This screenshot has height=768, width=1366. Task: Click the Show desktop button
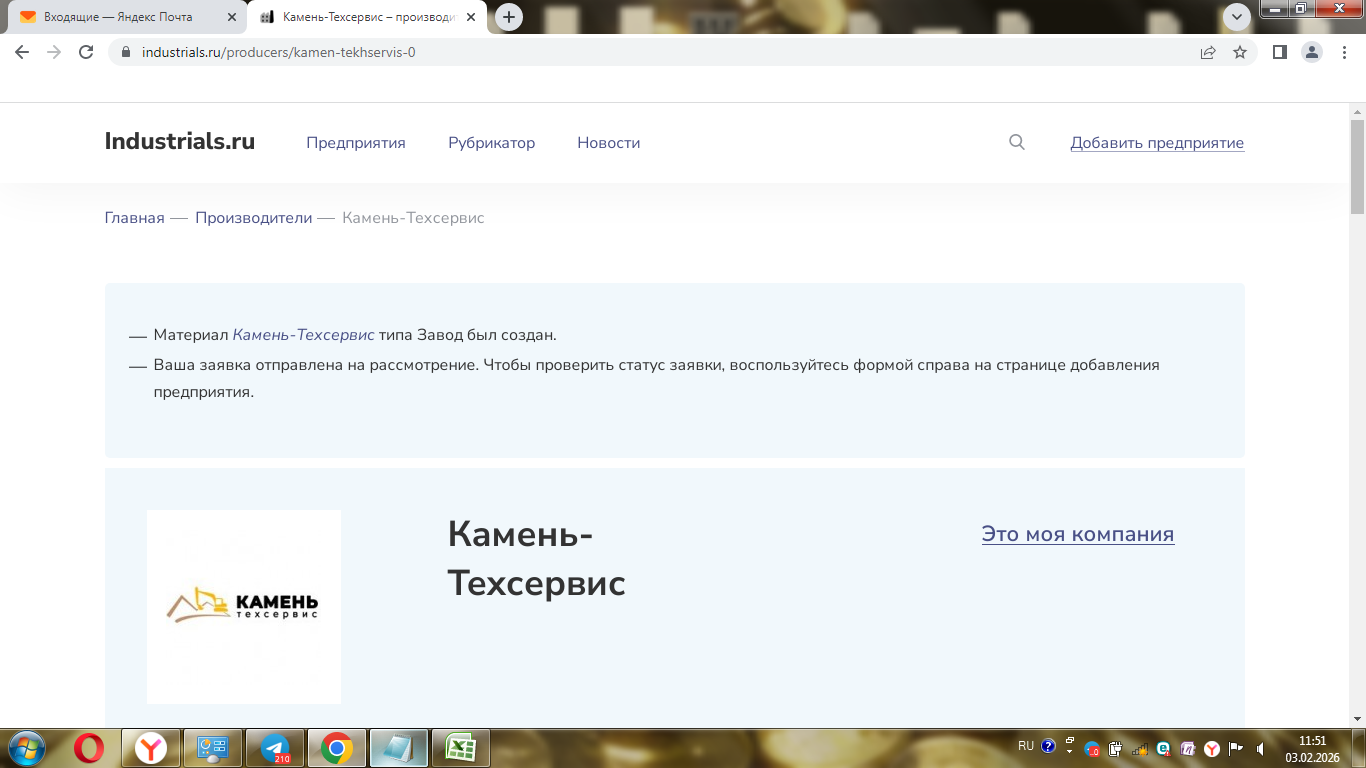coord(1358,748)
